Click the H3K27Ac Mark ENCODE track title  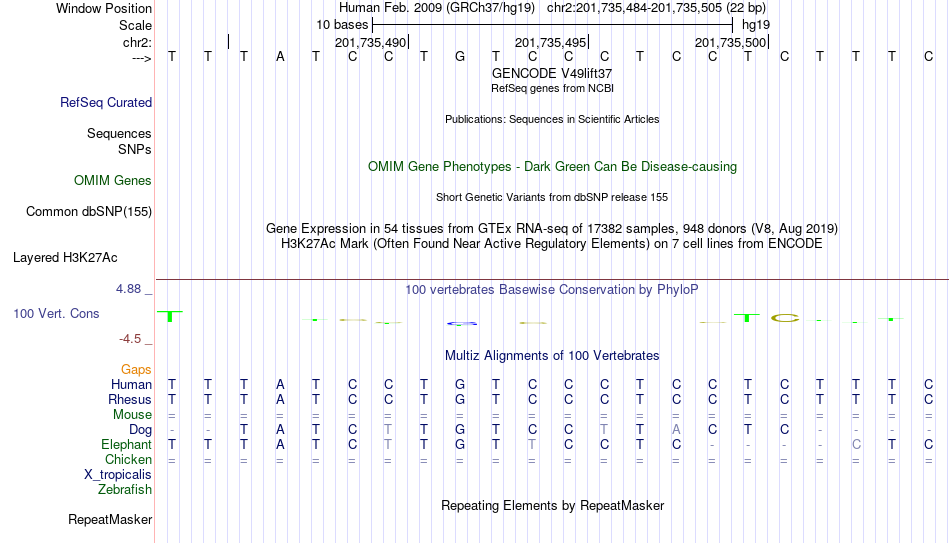[552, 244]
